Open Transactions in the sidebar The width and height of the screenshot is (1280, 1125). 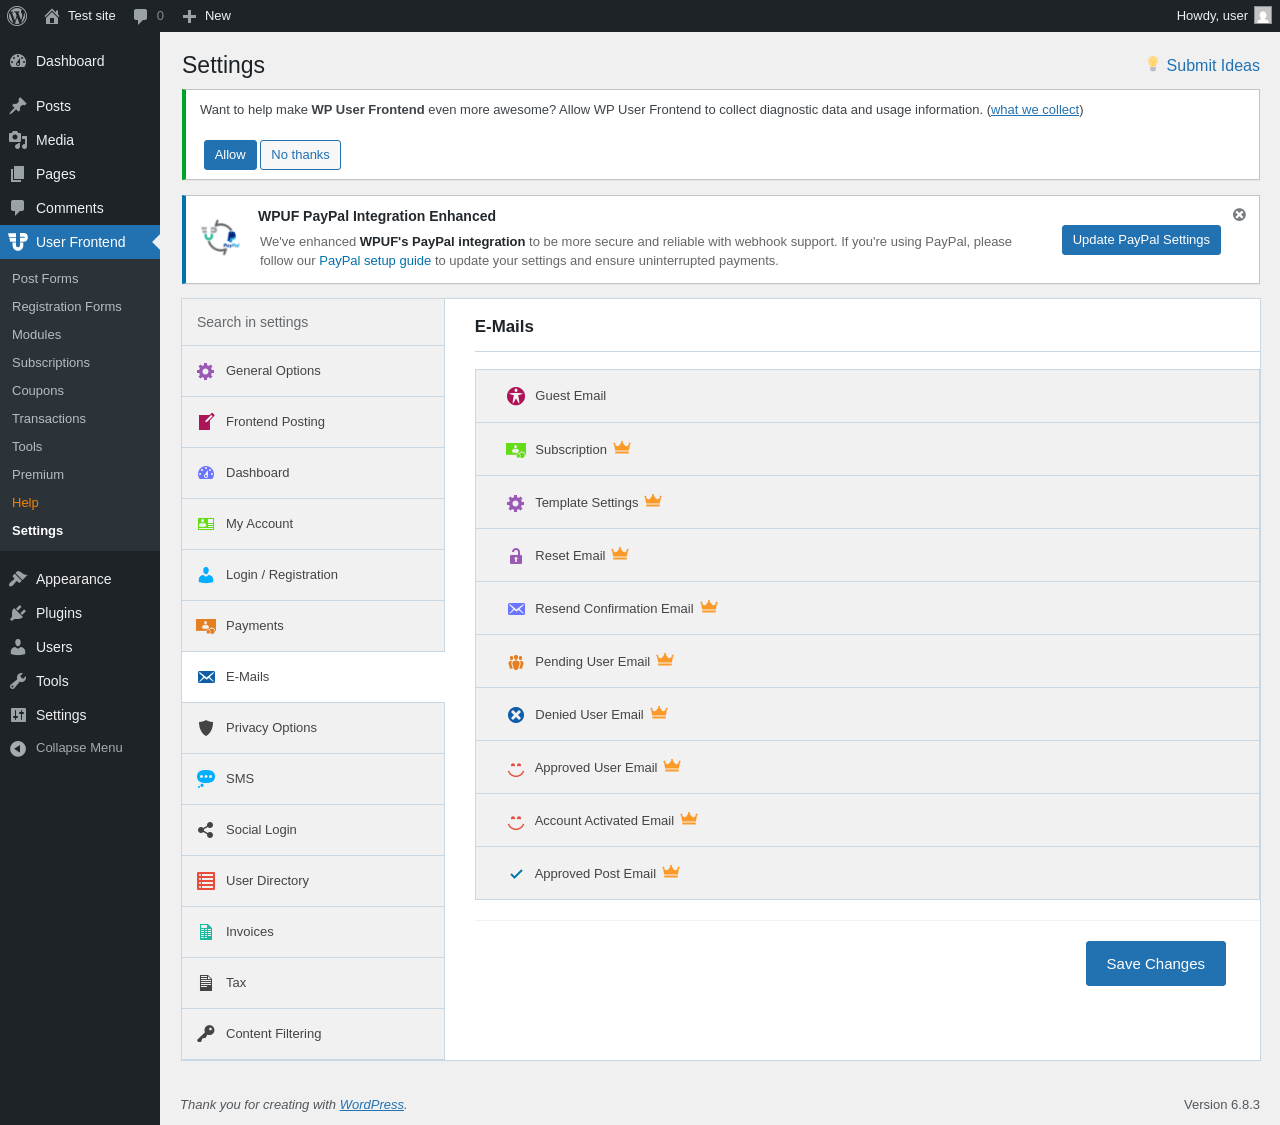(80, 418)
